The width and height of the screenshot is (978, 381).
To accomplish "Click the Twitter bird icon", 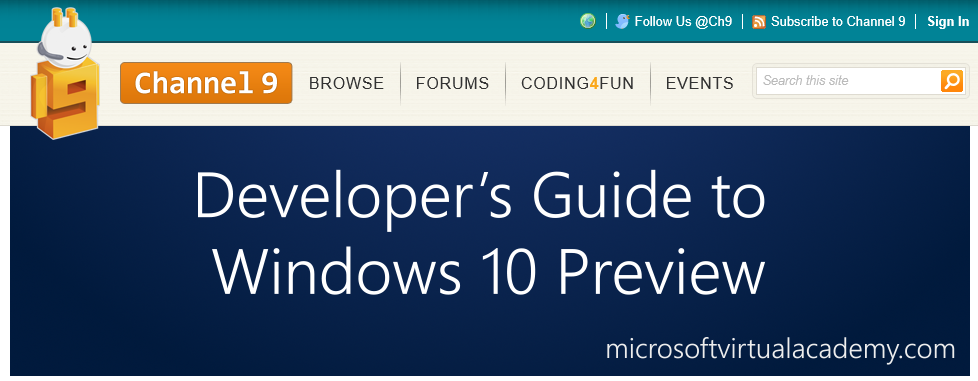I will (622, 21).
